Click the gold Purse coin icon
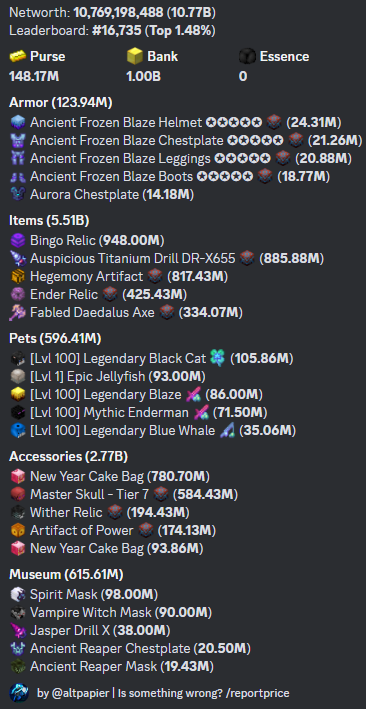366x709 pixels. 18,57
